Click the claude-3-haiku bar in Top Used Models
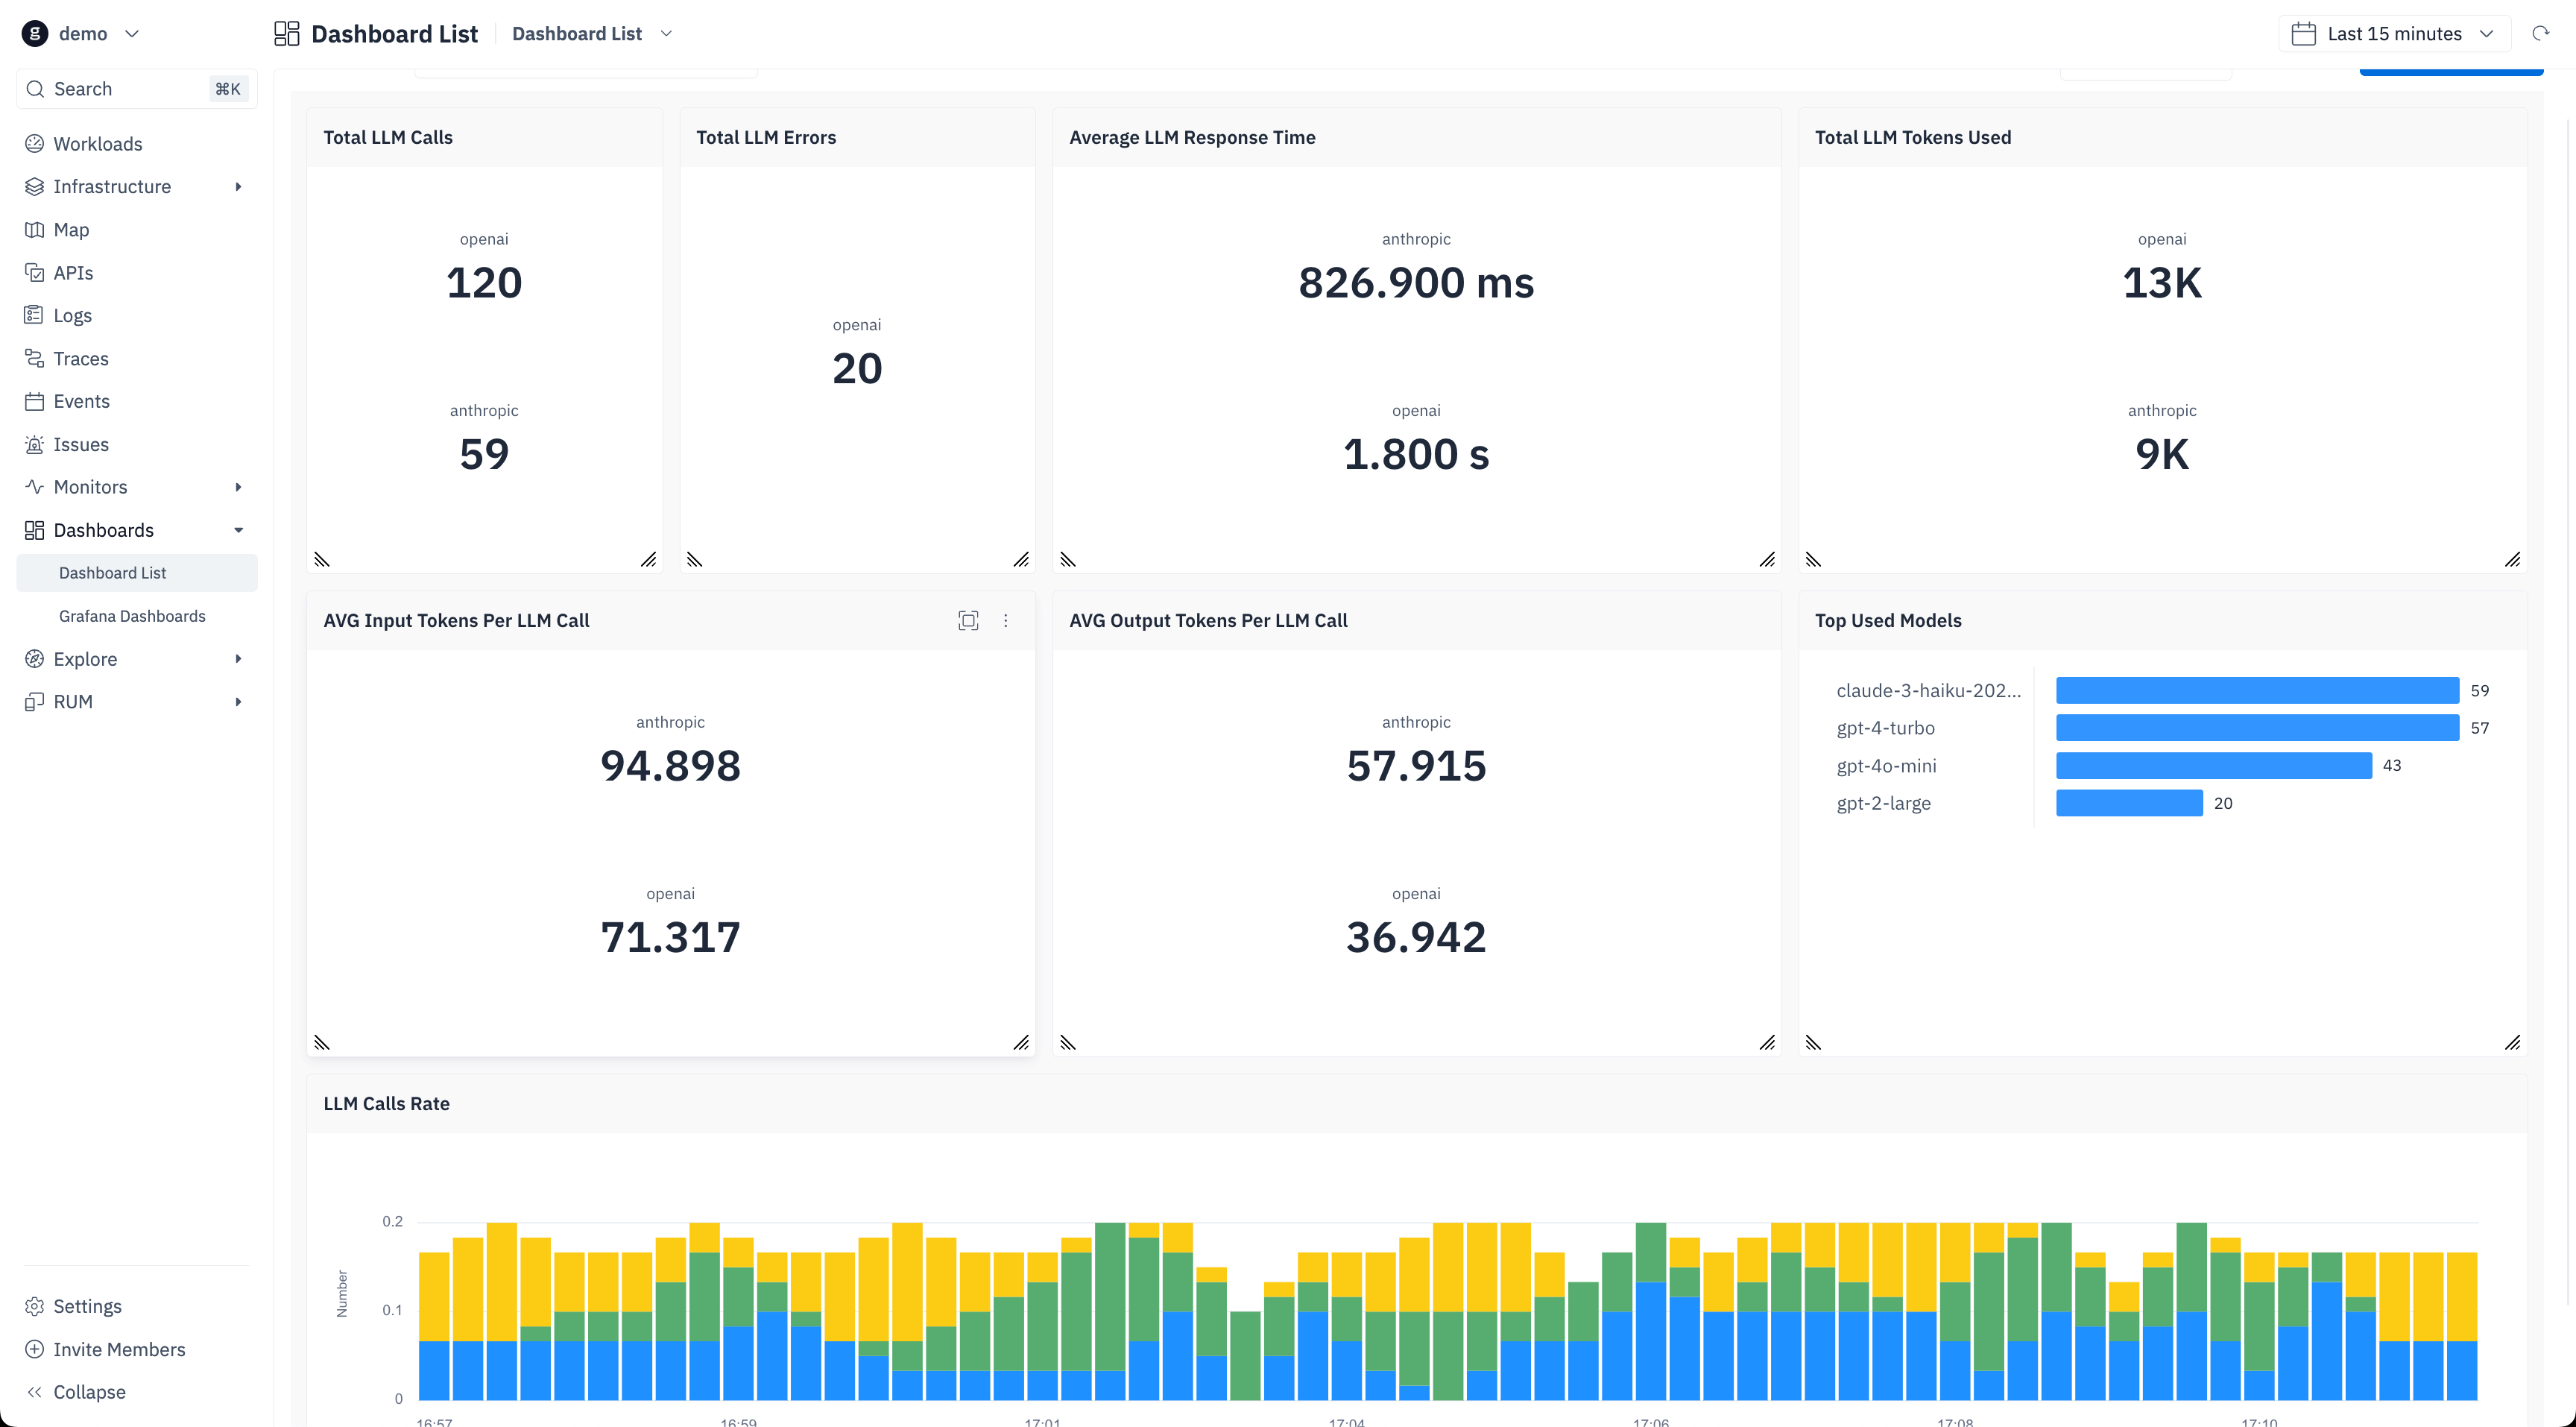The image size is (2576, 1427). 2257,691
